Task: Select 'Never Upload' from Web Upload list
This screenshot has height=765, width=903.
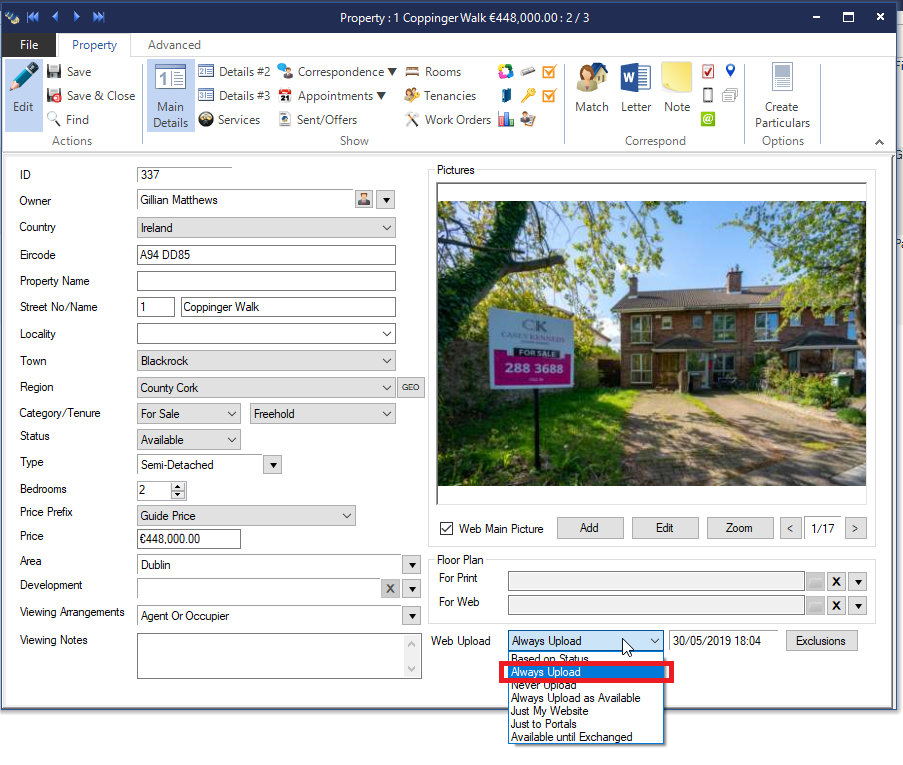Action: pyautogui.click(x=543, y=686)
